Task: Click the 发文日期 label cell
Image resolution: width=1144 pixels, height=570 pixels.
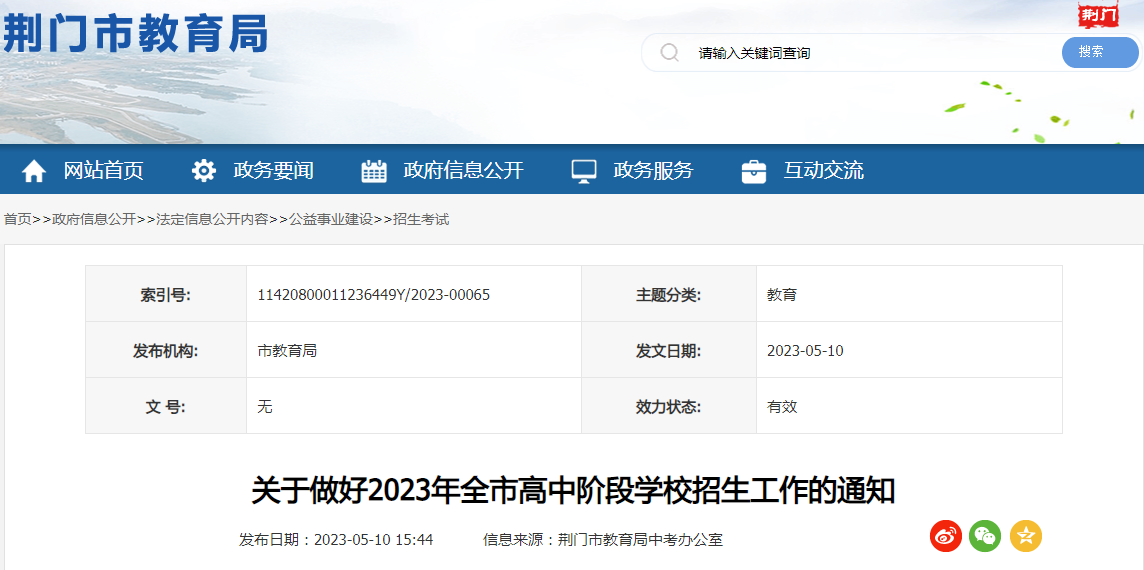Action: pyautogui.click(x=669, y=350)
